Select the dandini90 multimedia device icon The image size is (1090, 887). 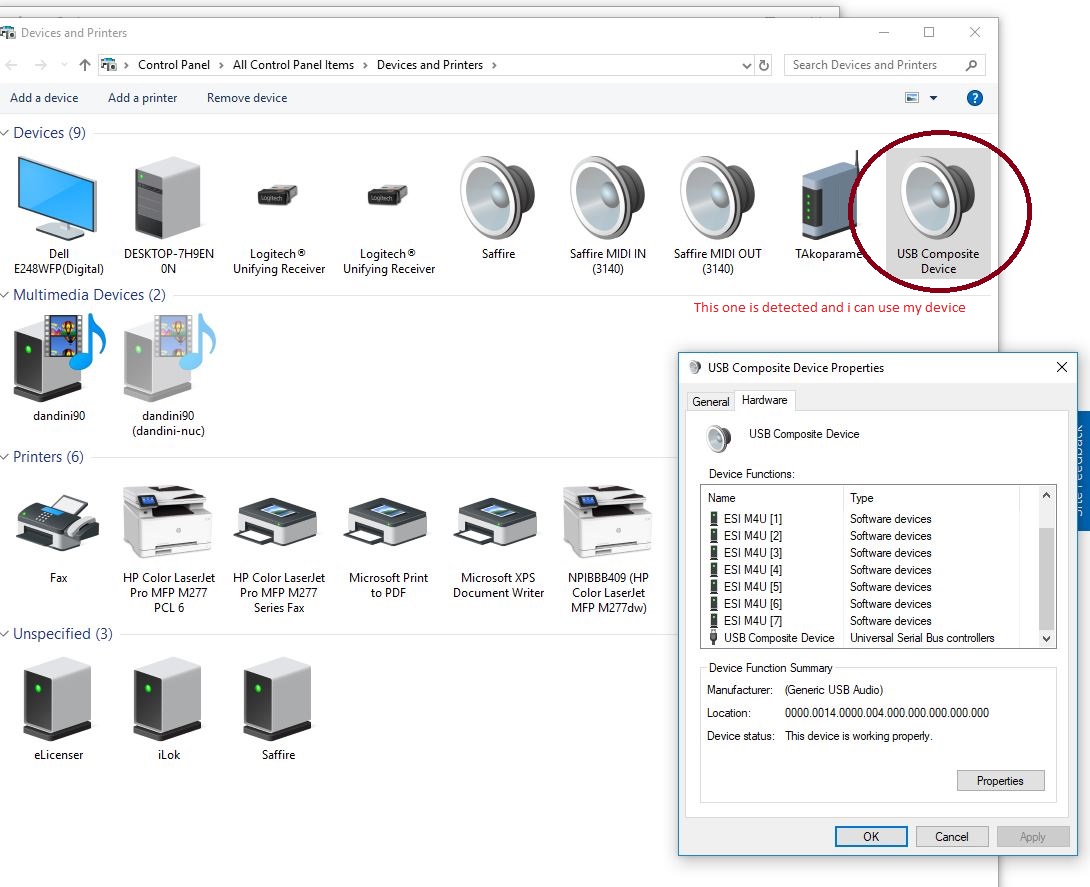58,358
